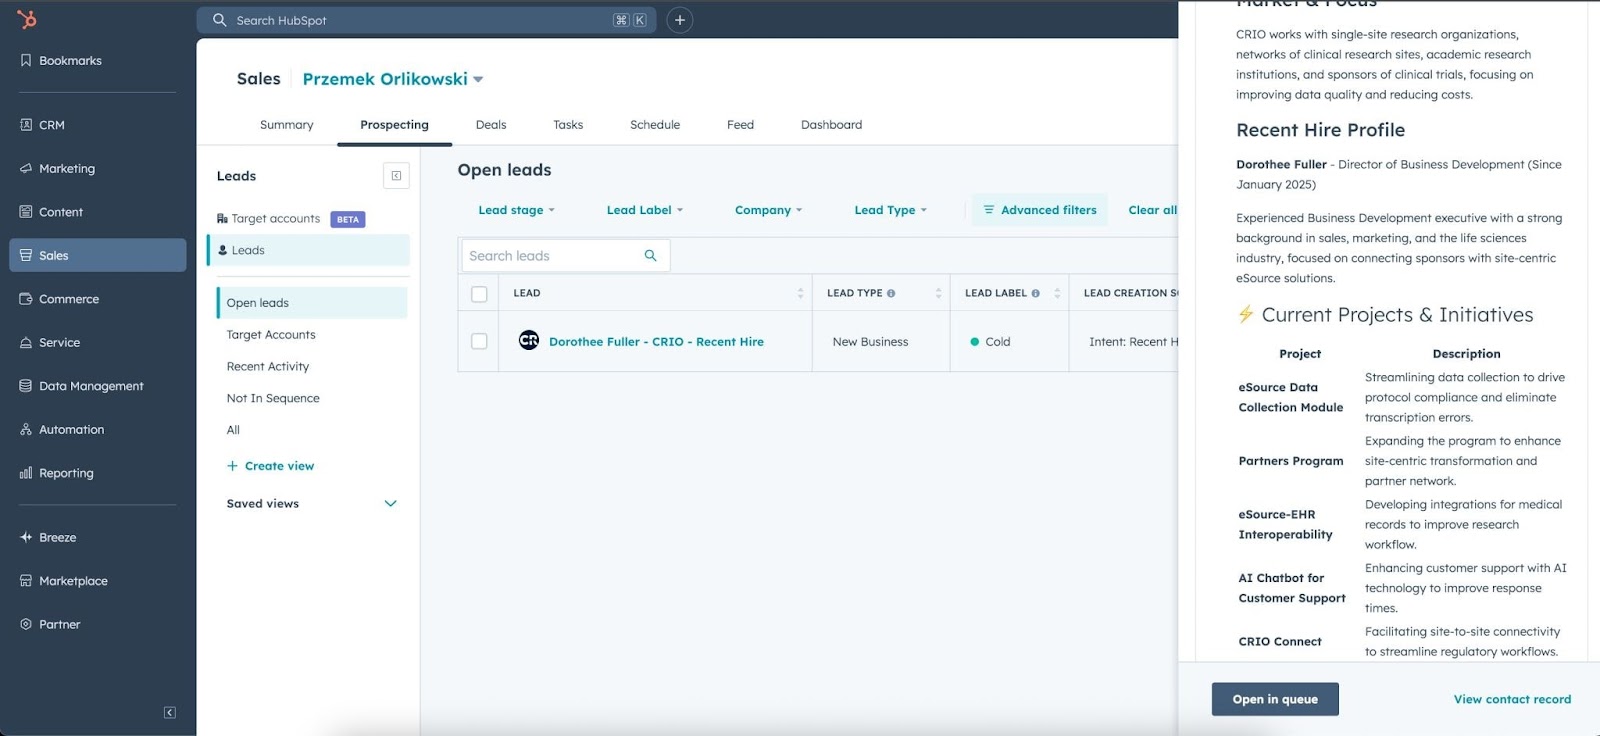
Task: Switch to the Prospecting tab
Action: (x=394, y=125)
